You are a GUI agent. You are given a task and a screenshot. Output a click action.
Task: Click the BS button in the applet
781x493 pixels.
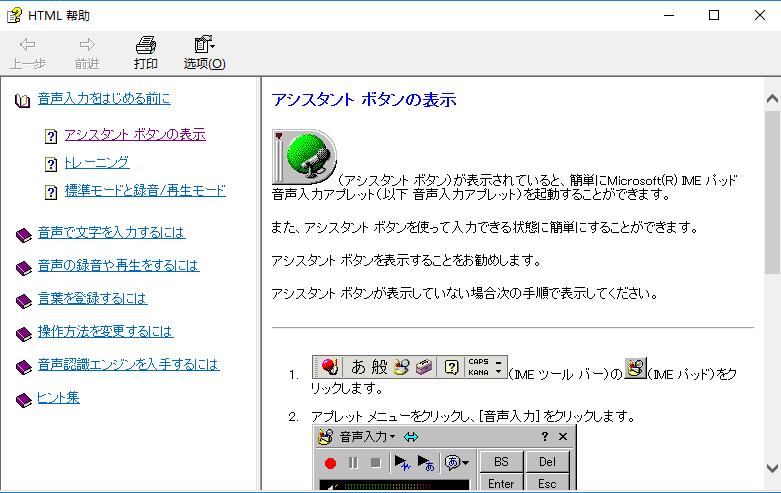tap(501, 462)
